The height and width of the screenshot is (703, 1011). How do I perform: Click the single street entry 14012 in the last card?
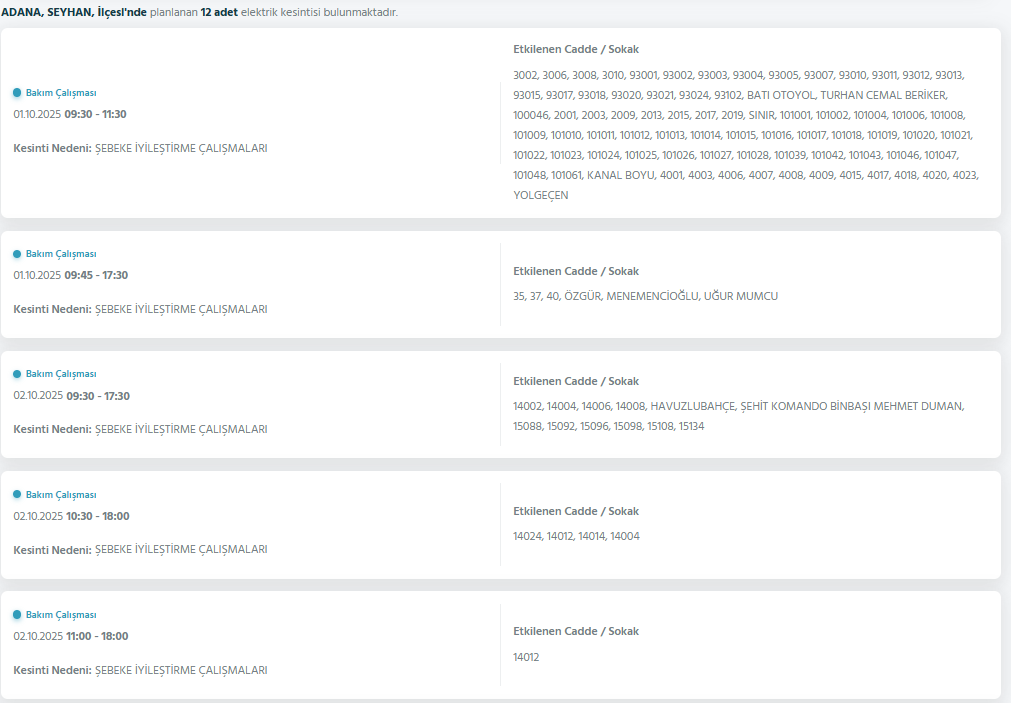[x=526, y=657]
